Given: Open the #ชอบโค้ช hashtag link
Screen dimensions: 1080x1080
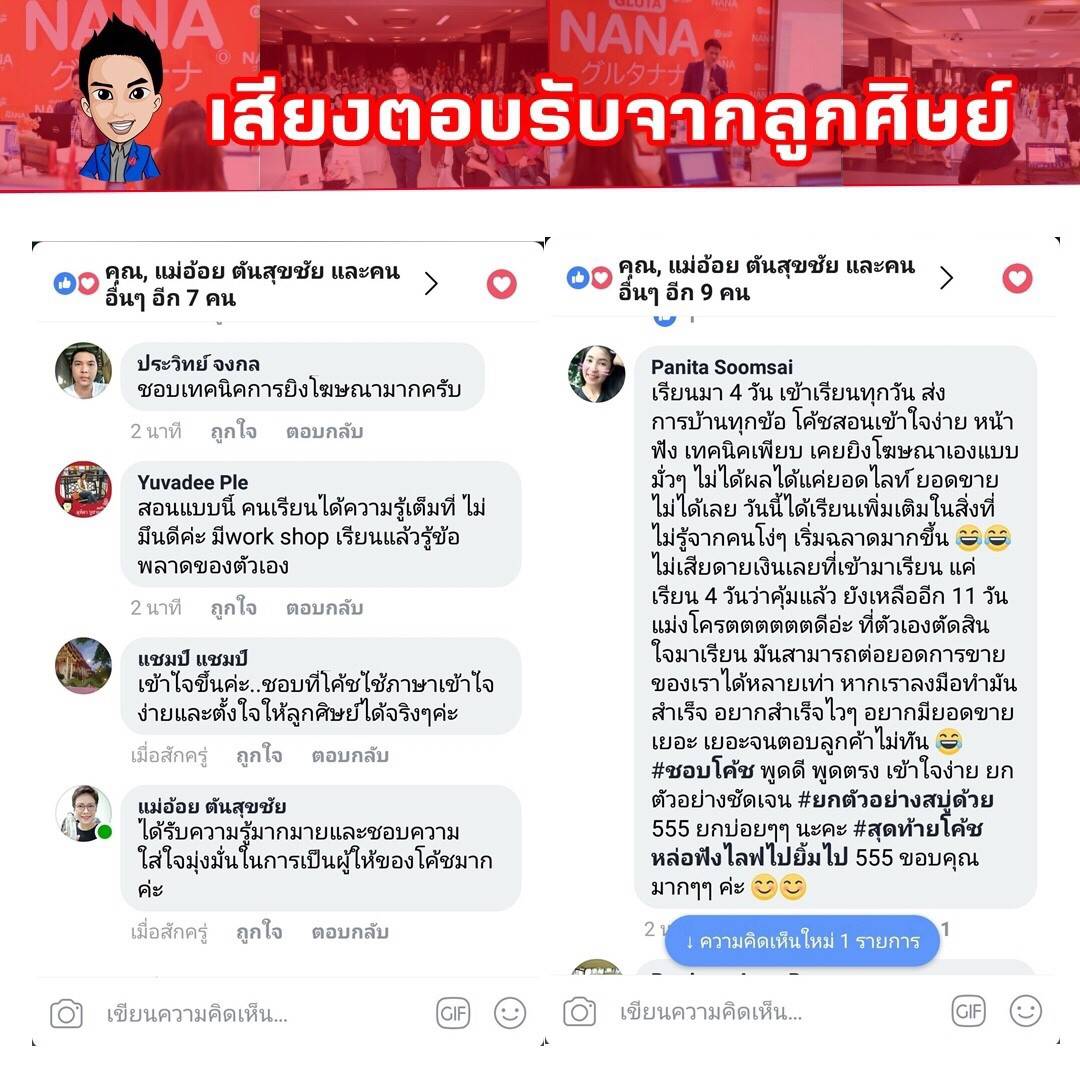Looking at the screenshot, I should [703, 771].
